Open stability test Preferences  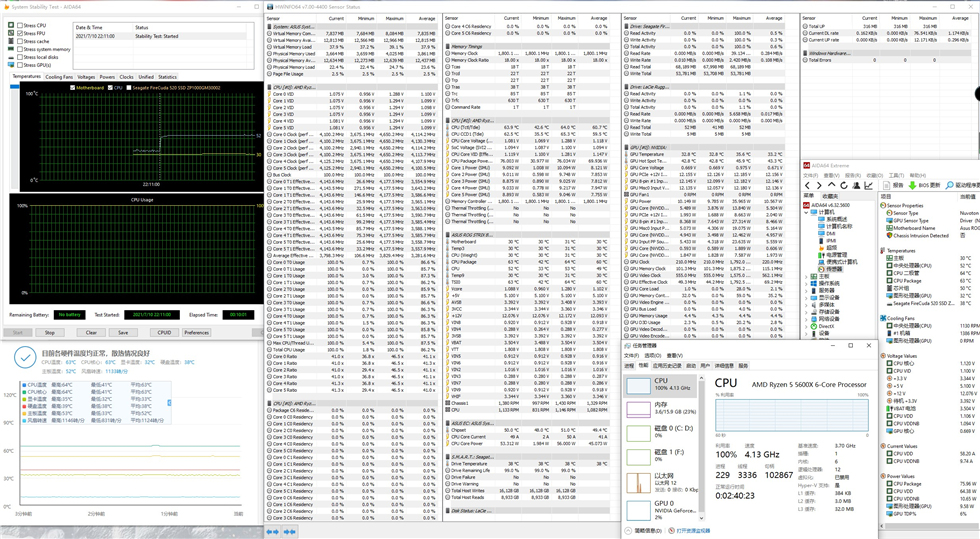pyautogui.click(x=196, y=333)
